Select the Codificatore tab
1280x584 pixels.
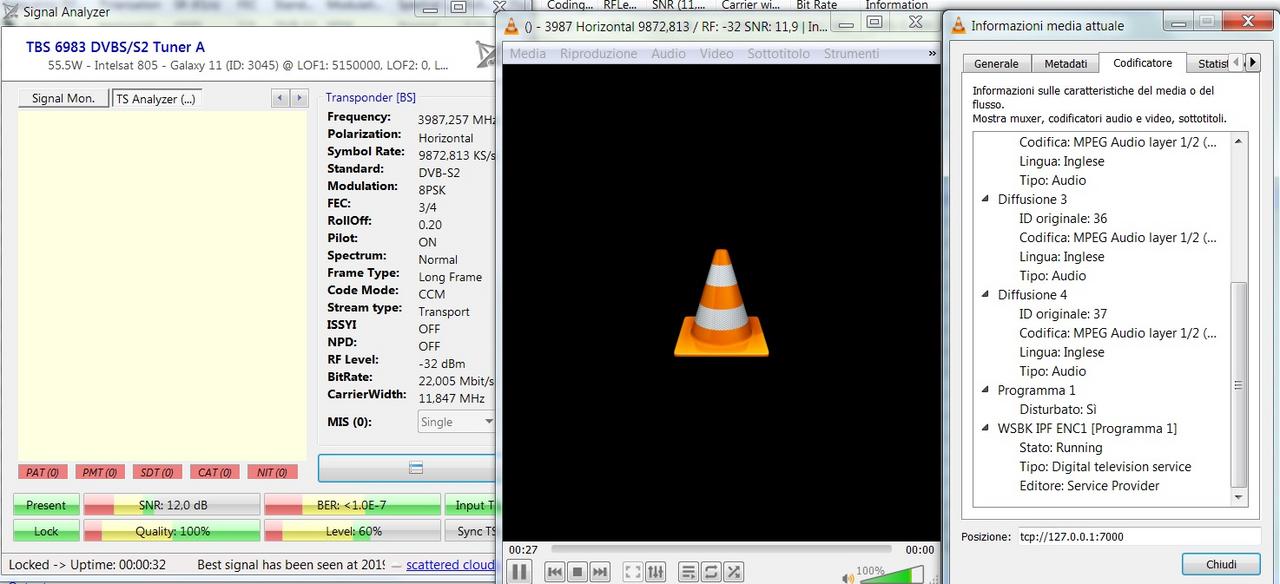pos(1142,62)
